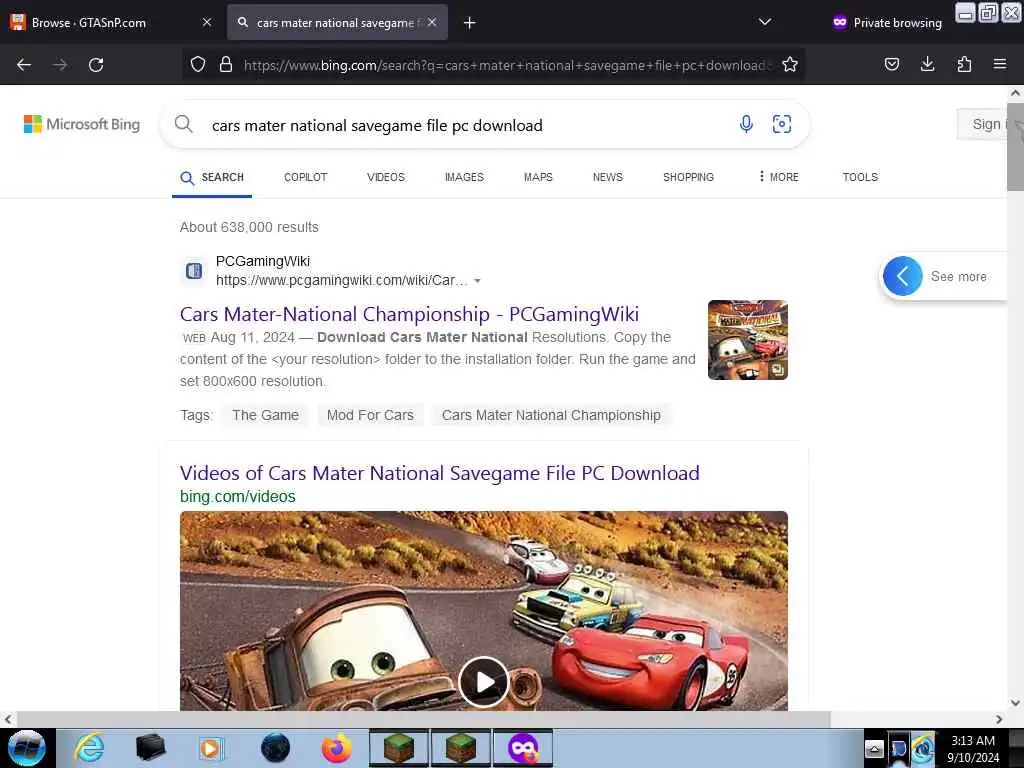Click the taskbar clock 3:13 AM

[972, 741]
